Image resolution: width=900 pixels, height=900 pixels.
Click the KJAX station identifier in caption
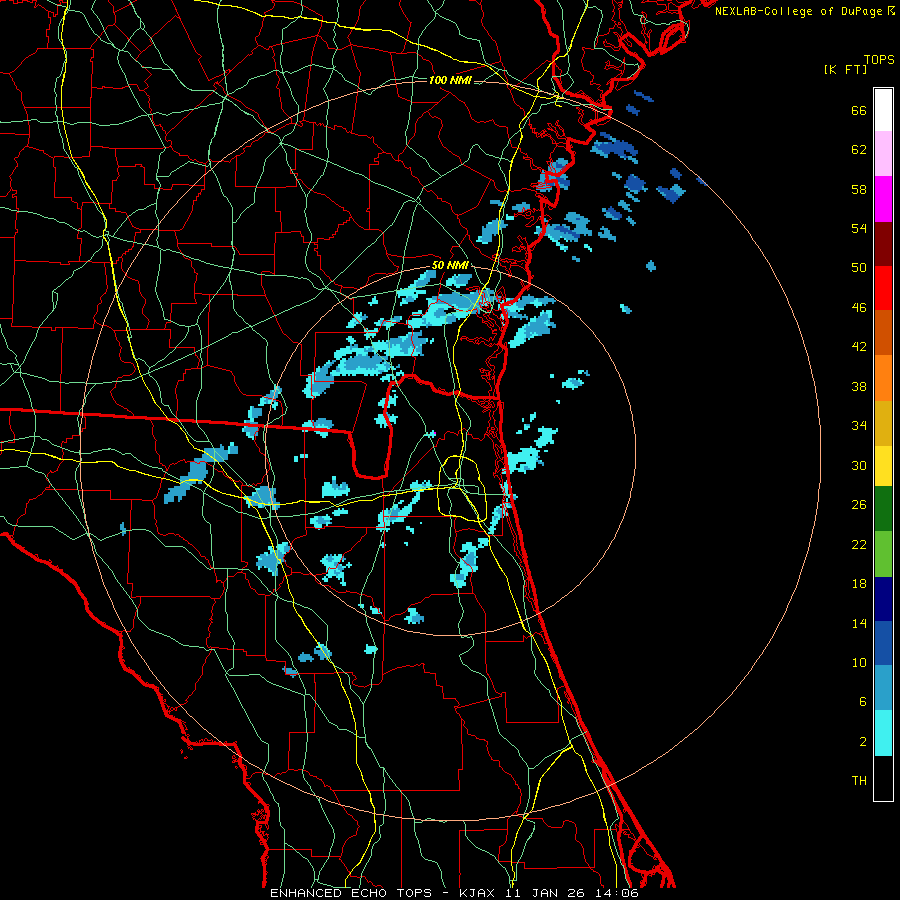click(479, 893)
